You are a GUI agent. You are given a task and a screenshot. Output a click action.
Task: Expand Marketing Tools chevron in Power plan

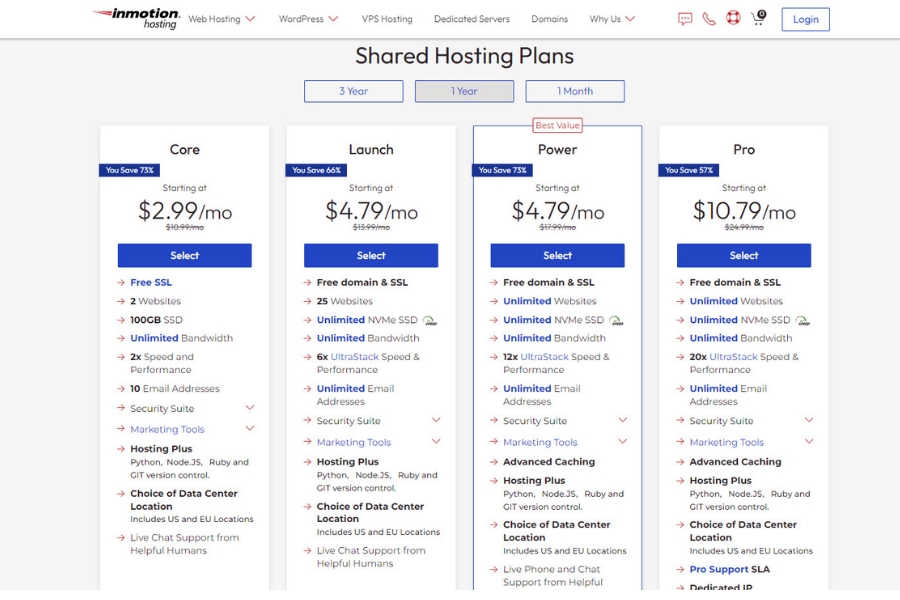pos(623,441)
